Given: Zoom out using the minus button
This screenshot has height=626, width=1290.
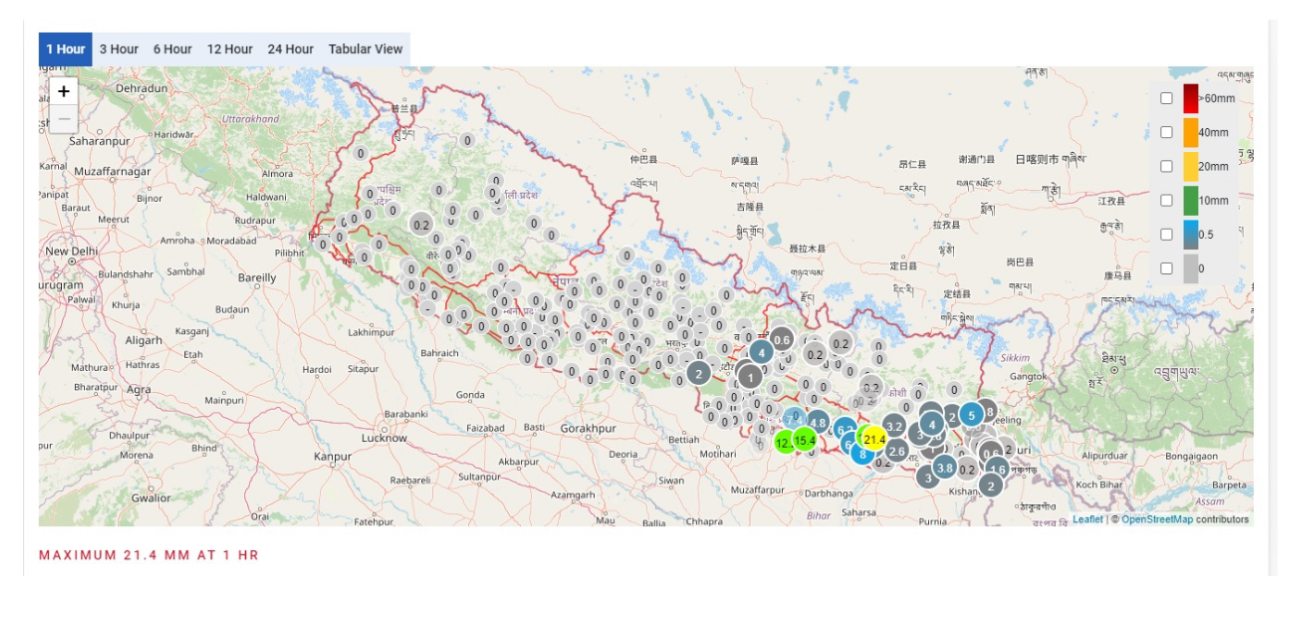Looking at the screenshot, I should (64, 119).
